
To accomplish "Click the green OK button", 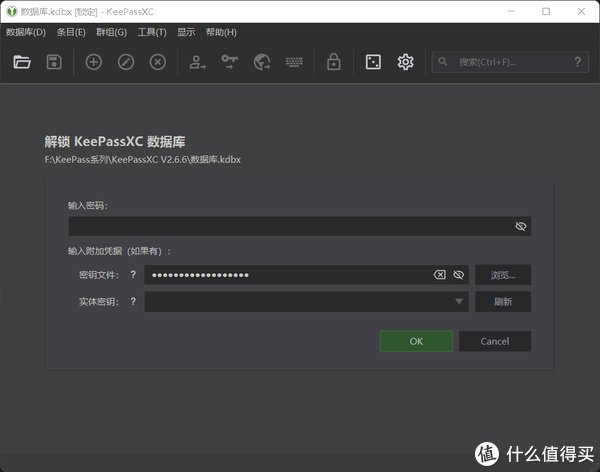I will point(416,341).
